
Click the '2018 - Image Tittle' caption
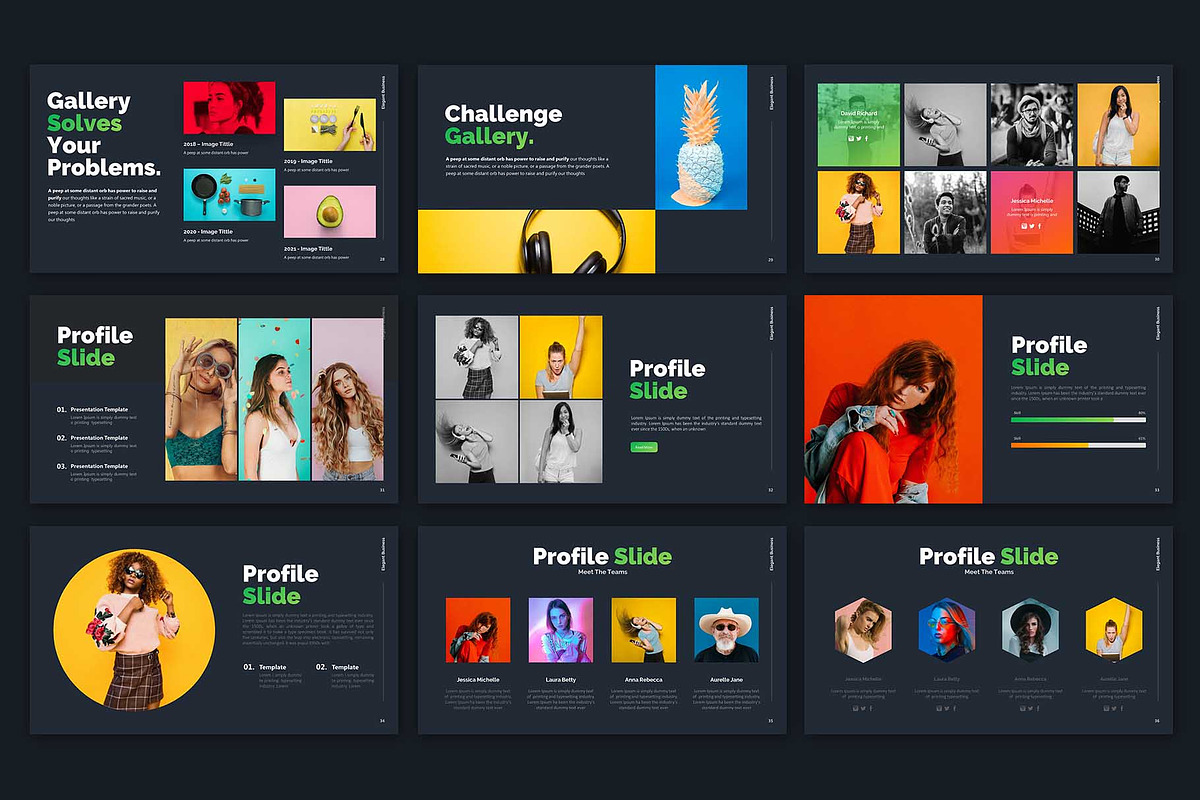pos(208,144)
